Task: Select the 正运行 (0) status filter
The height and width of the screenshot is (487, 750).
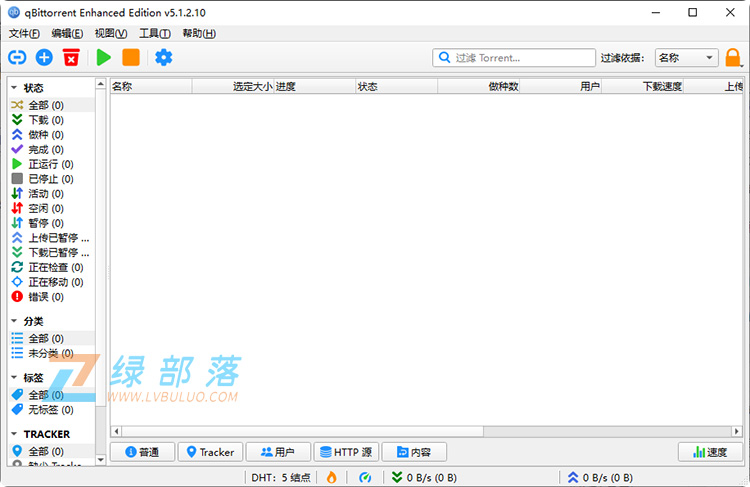Action: point(52,164)
